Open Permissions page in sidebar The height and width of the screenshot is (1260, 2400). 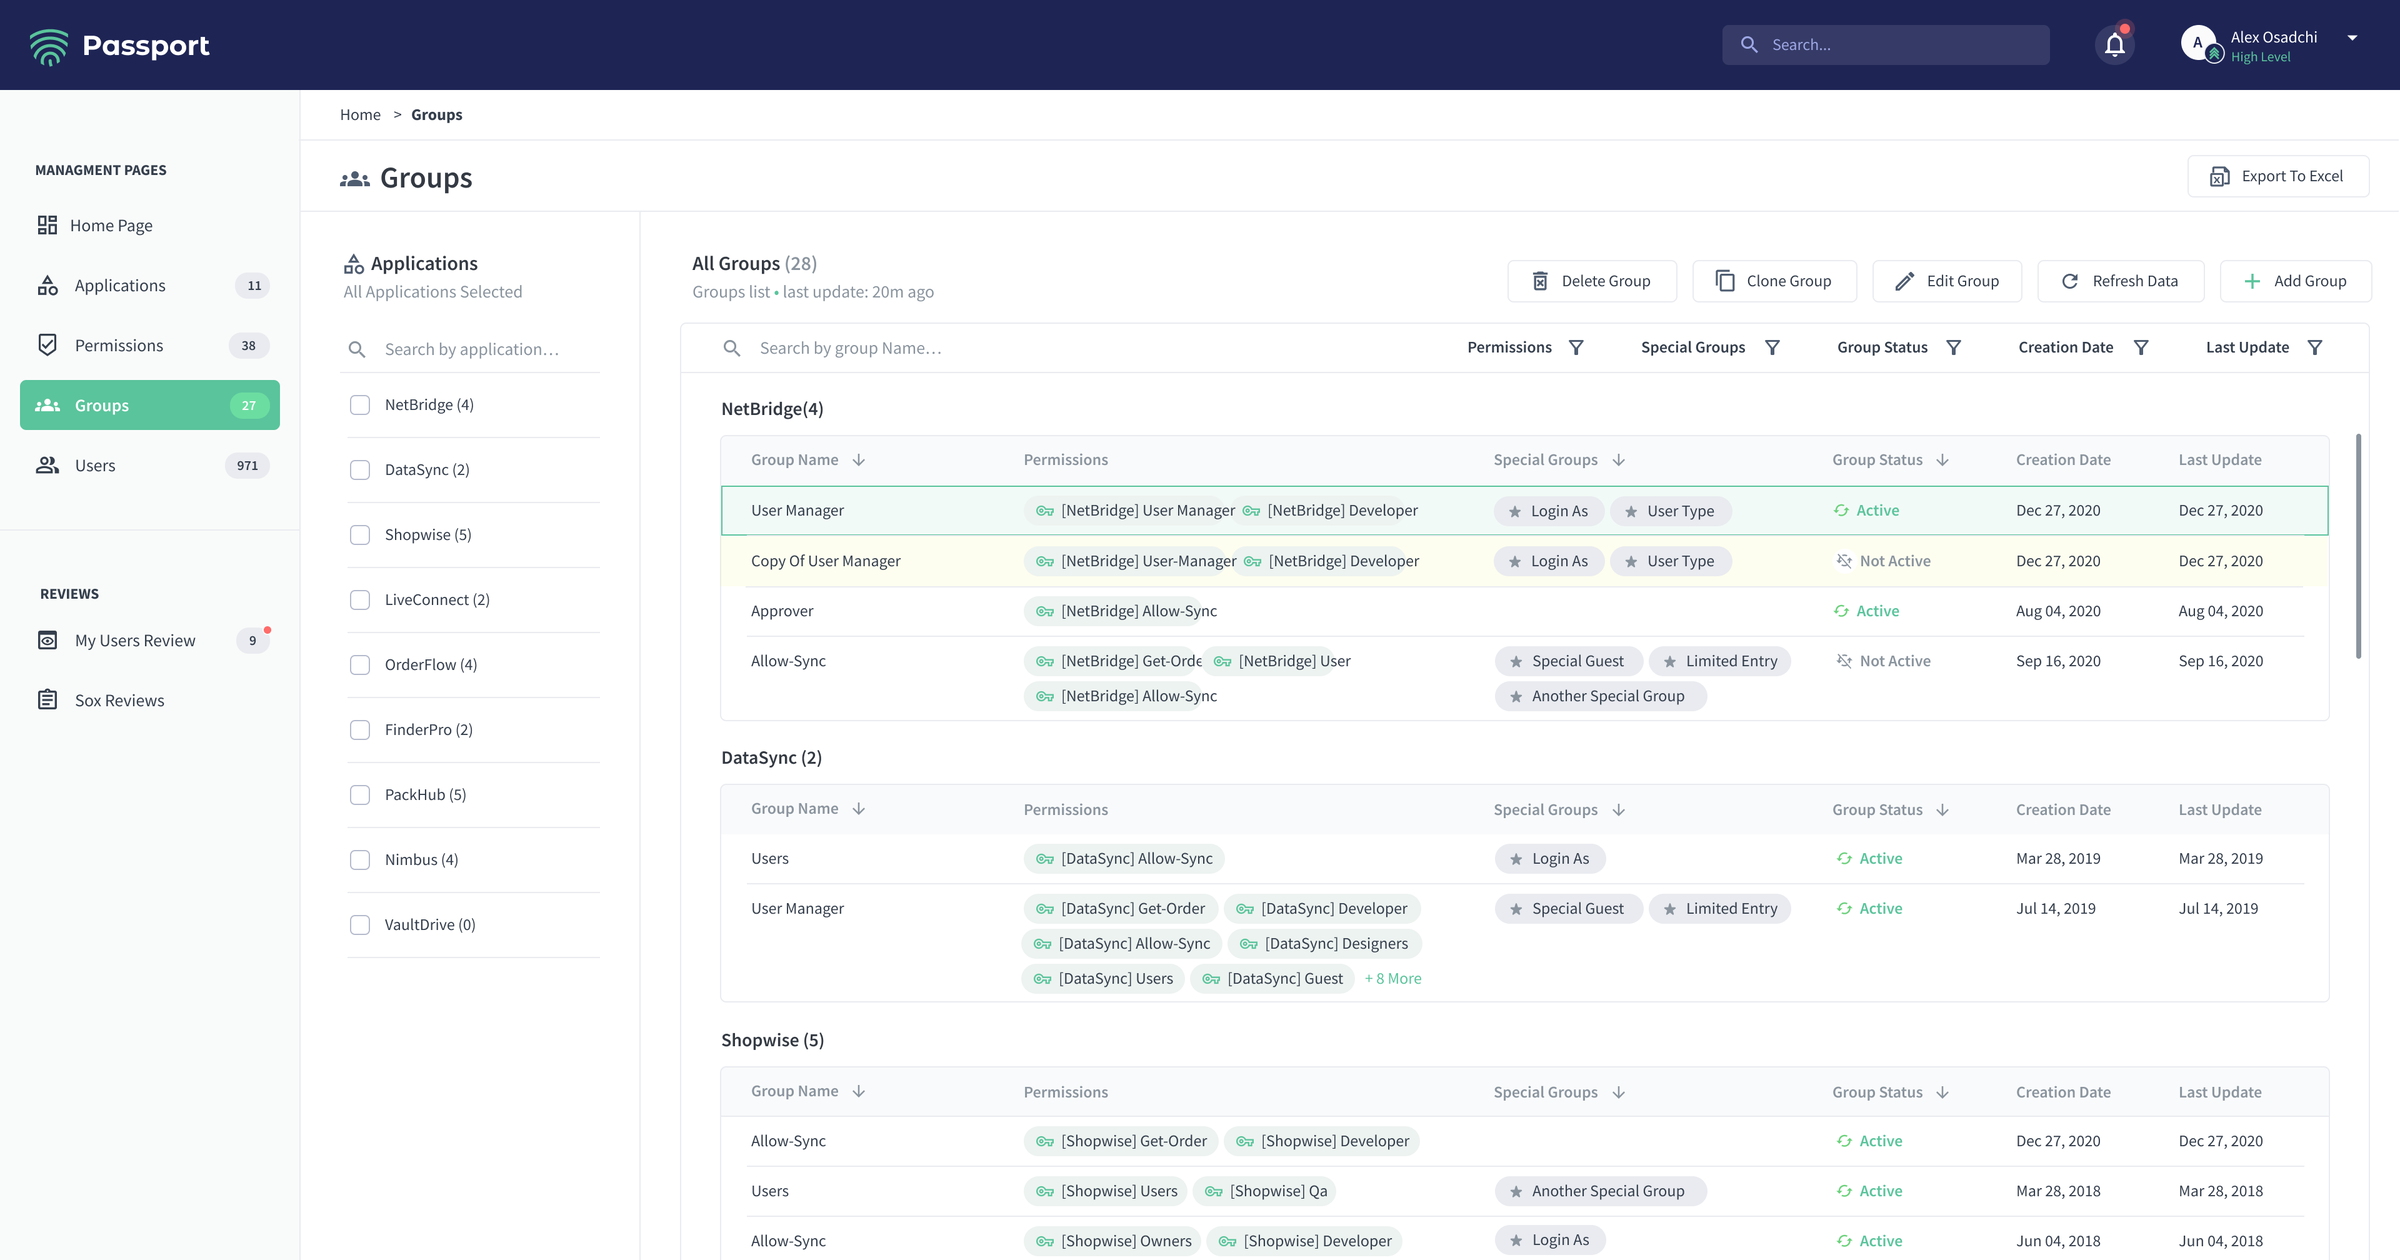point(150,345)
